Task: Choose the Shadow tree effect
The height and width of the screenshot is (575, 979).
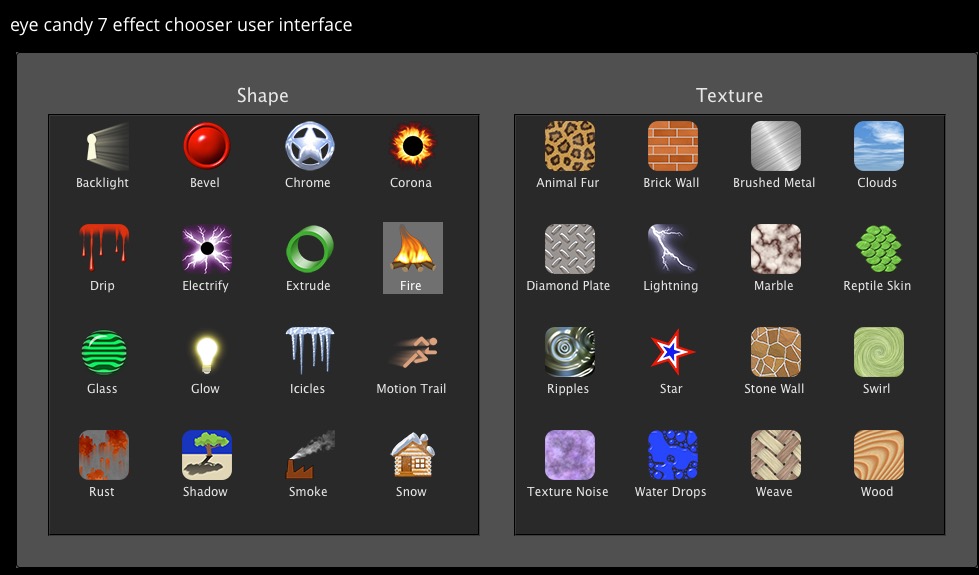Action: [207, 455]
